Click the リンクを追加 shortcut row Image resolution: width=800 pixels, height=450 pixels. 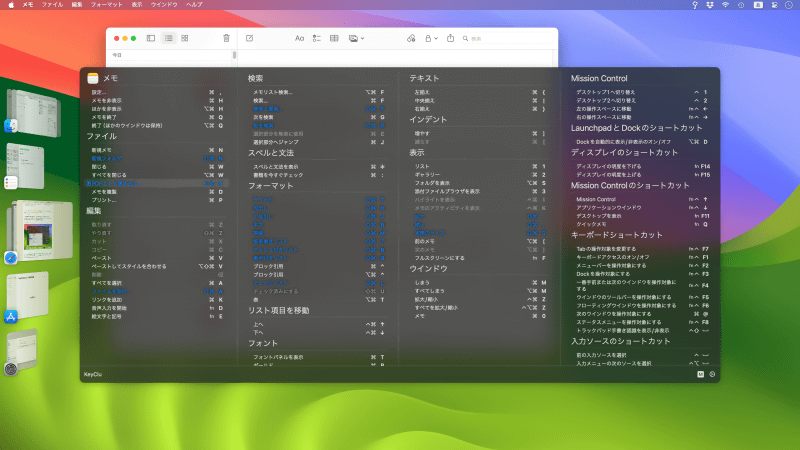pyautogui.click(x=157, y=299)
